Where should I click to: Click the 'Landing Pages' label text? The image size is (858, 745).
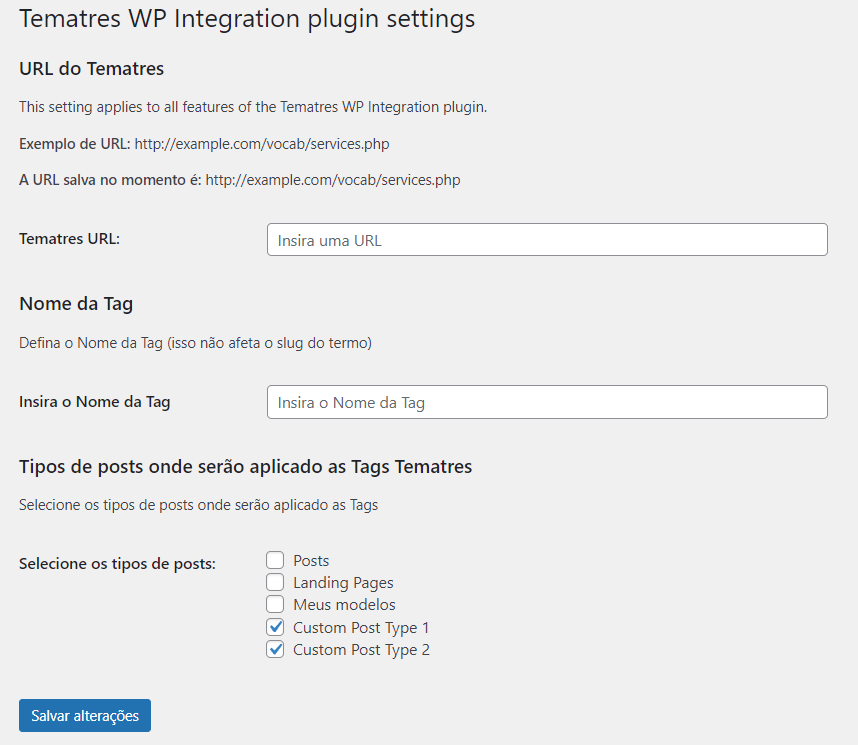(x=343, y=582)
